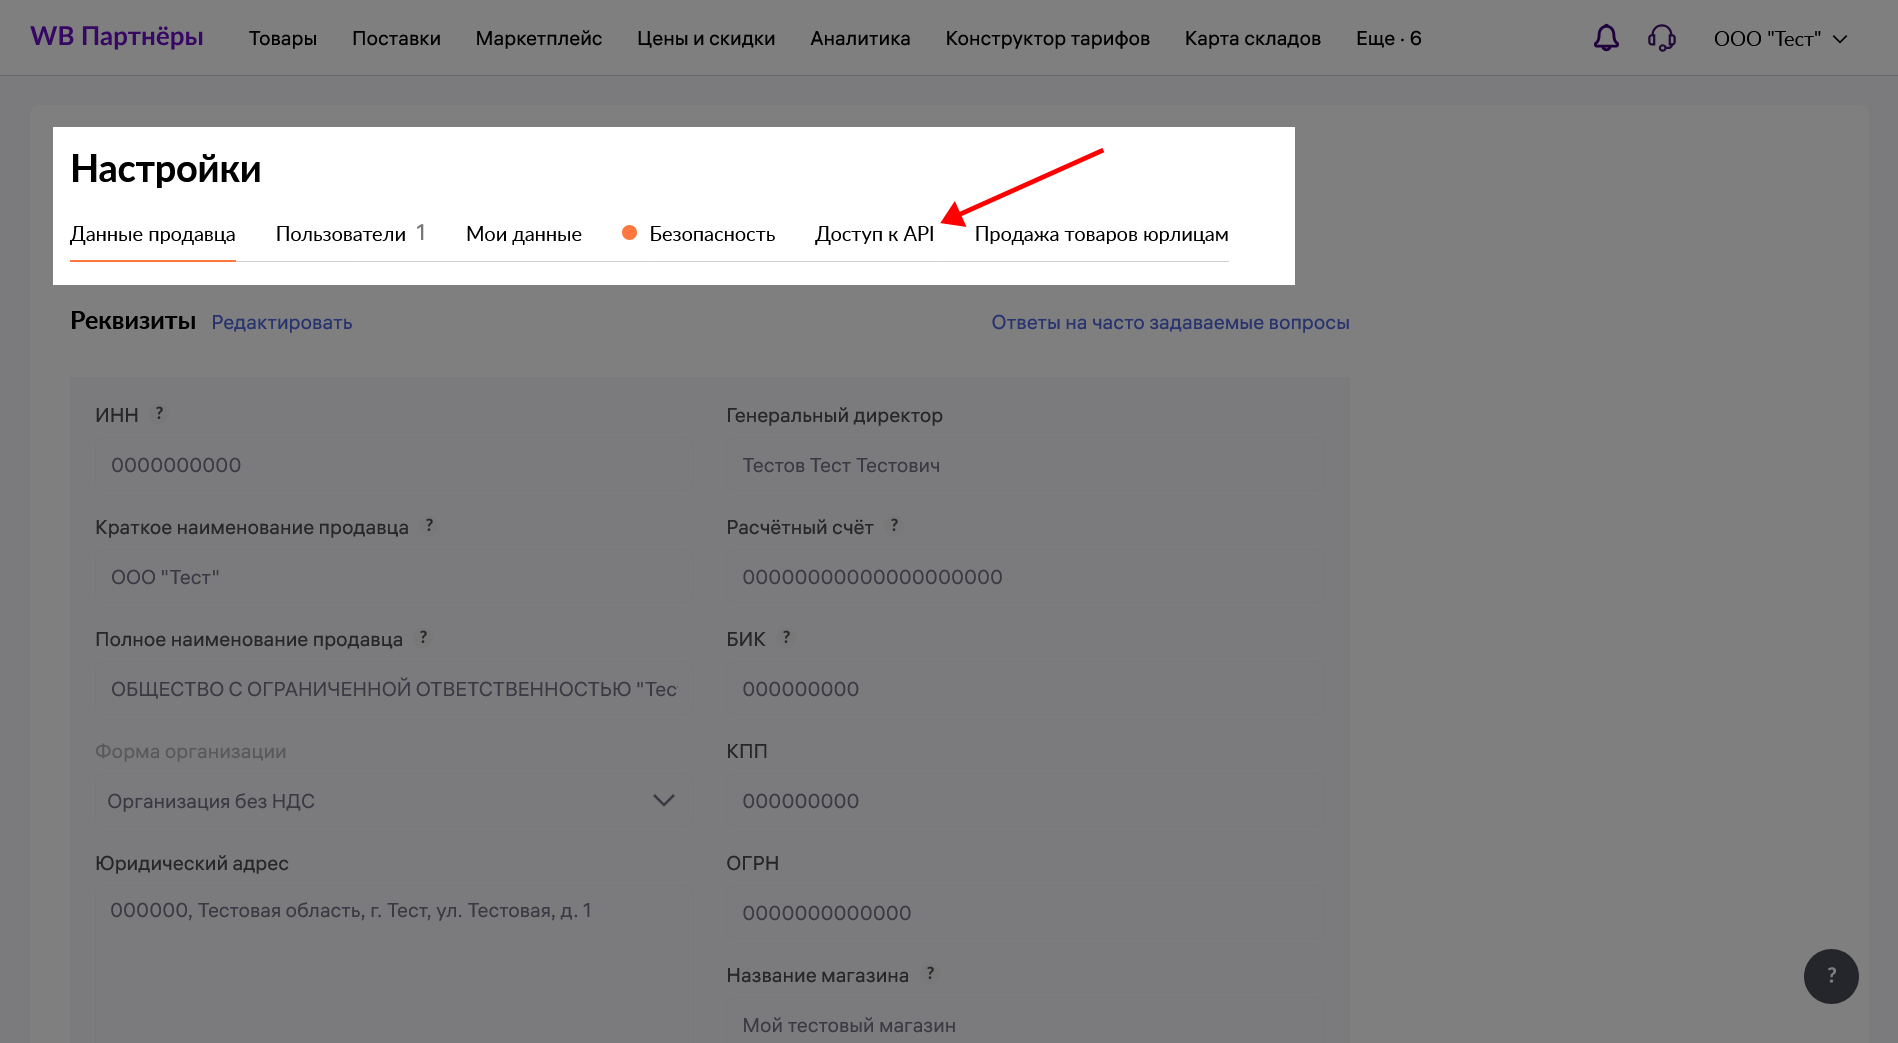Image resolution: width=1898 pixels, height=1043 pixels.
Task: Switch to the Мои данные tab
Action: [x=524, y=234]
